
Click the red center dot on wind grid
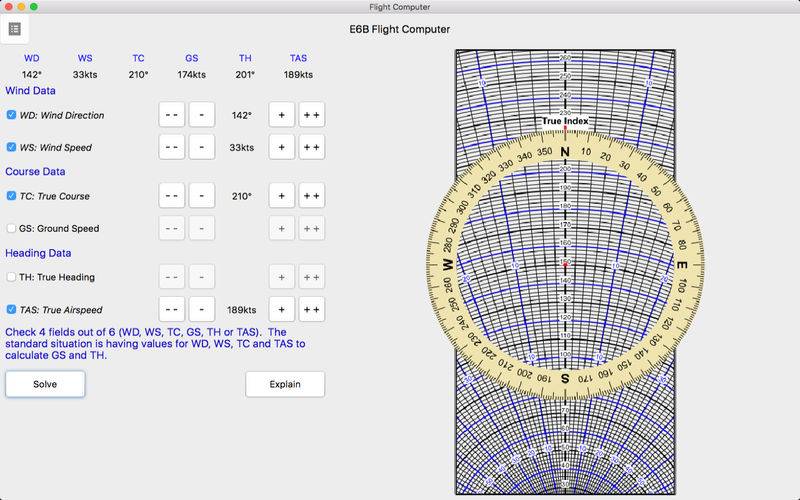point(565,265)
